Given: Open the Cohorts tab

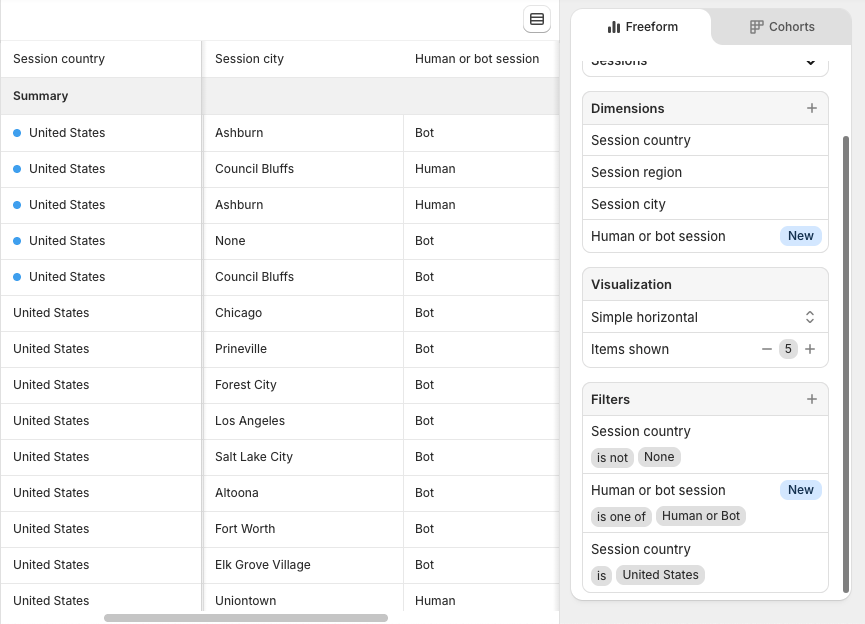Looking at the screenshot, I should pos(782,27).
